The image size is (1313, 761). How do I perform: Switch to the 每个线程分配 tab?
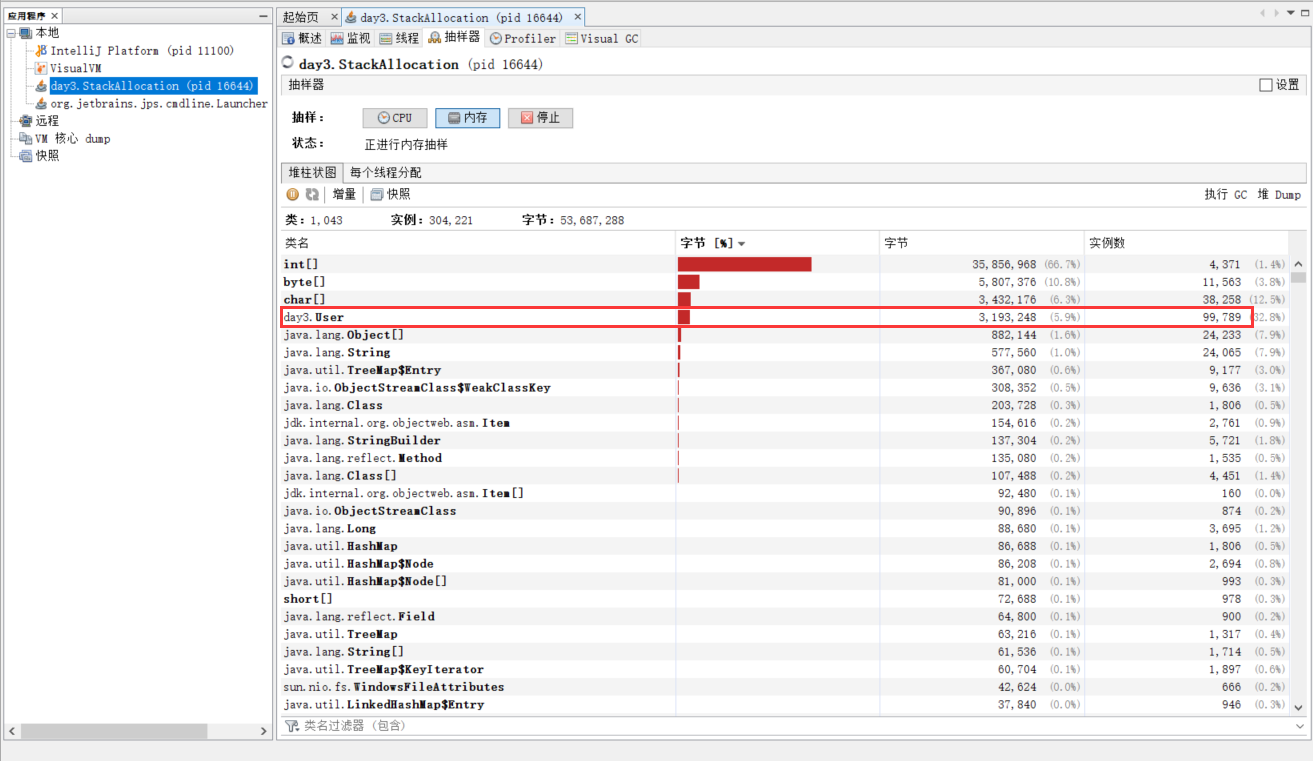(x=385, y=172)
